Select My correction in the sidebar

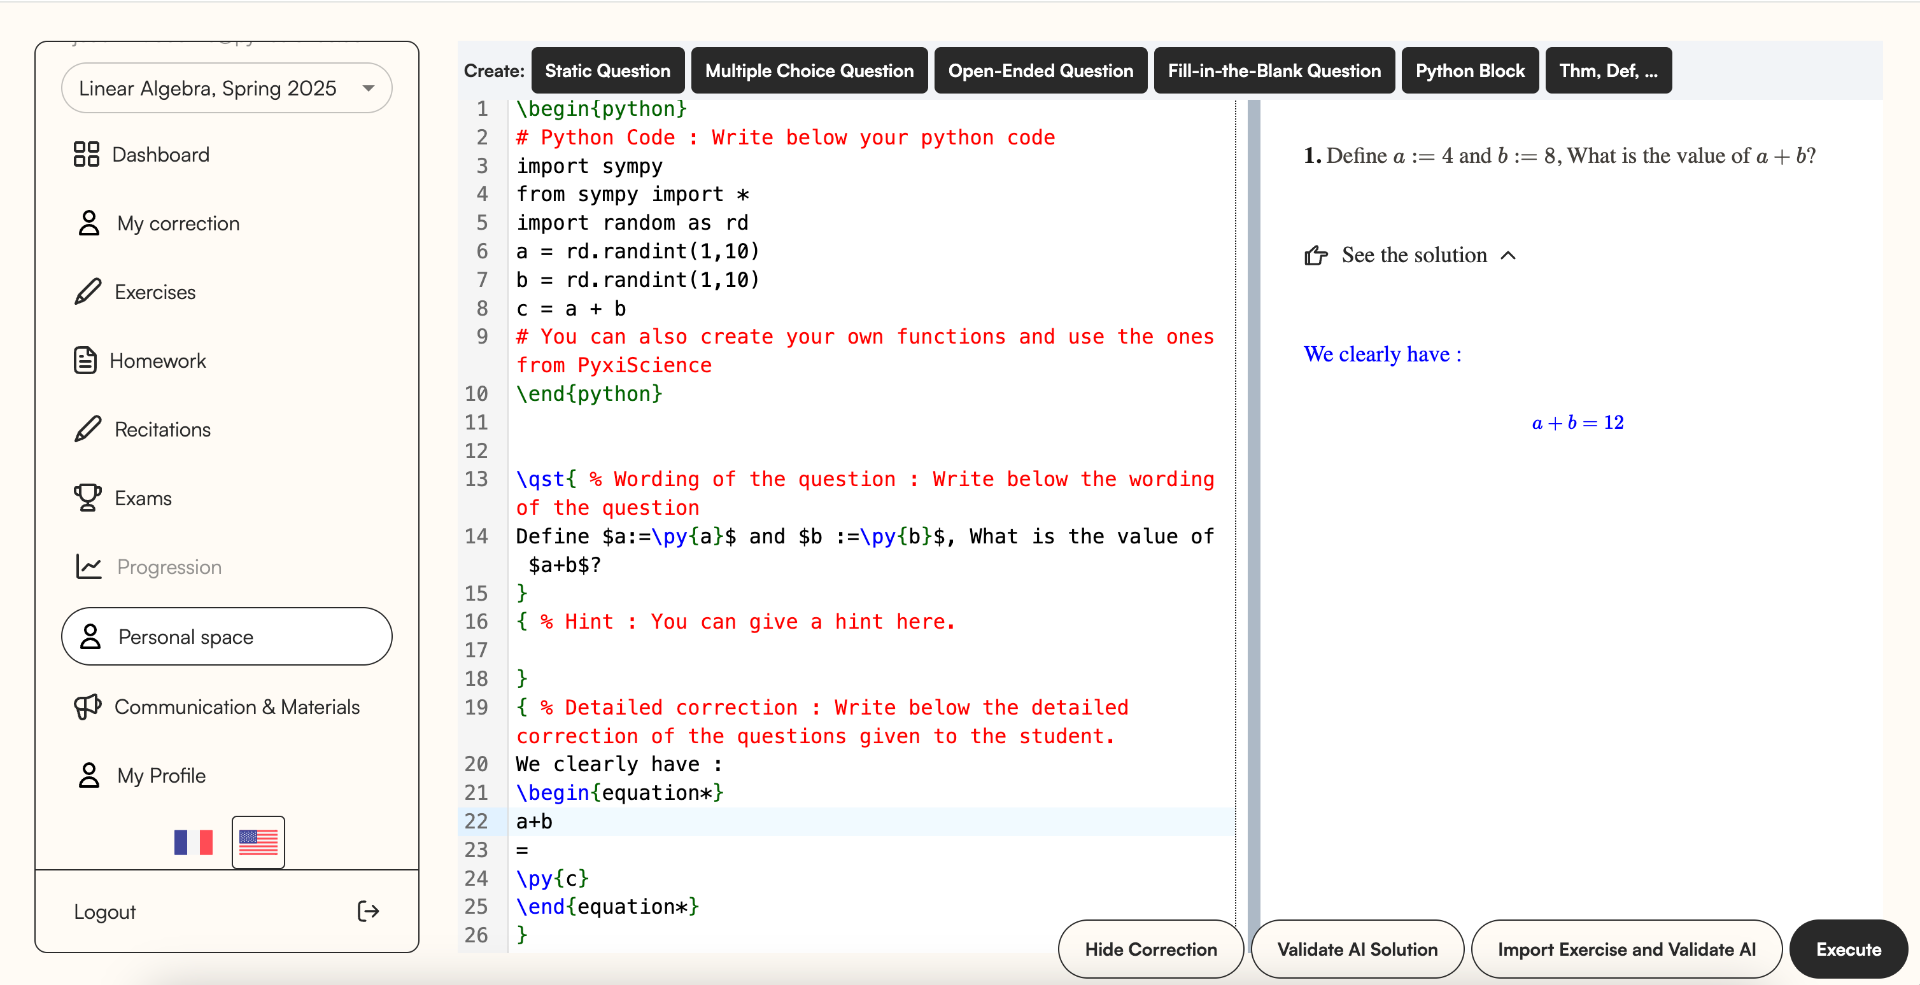(x=177, y=223)
